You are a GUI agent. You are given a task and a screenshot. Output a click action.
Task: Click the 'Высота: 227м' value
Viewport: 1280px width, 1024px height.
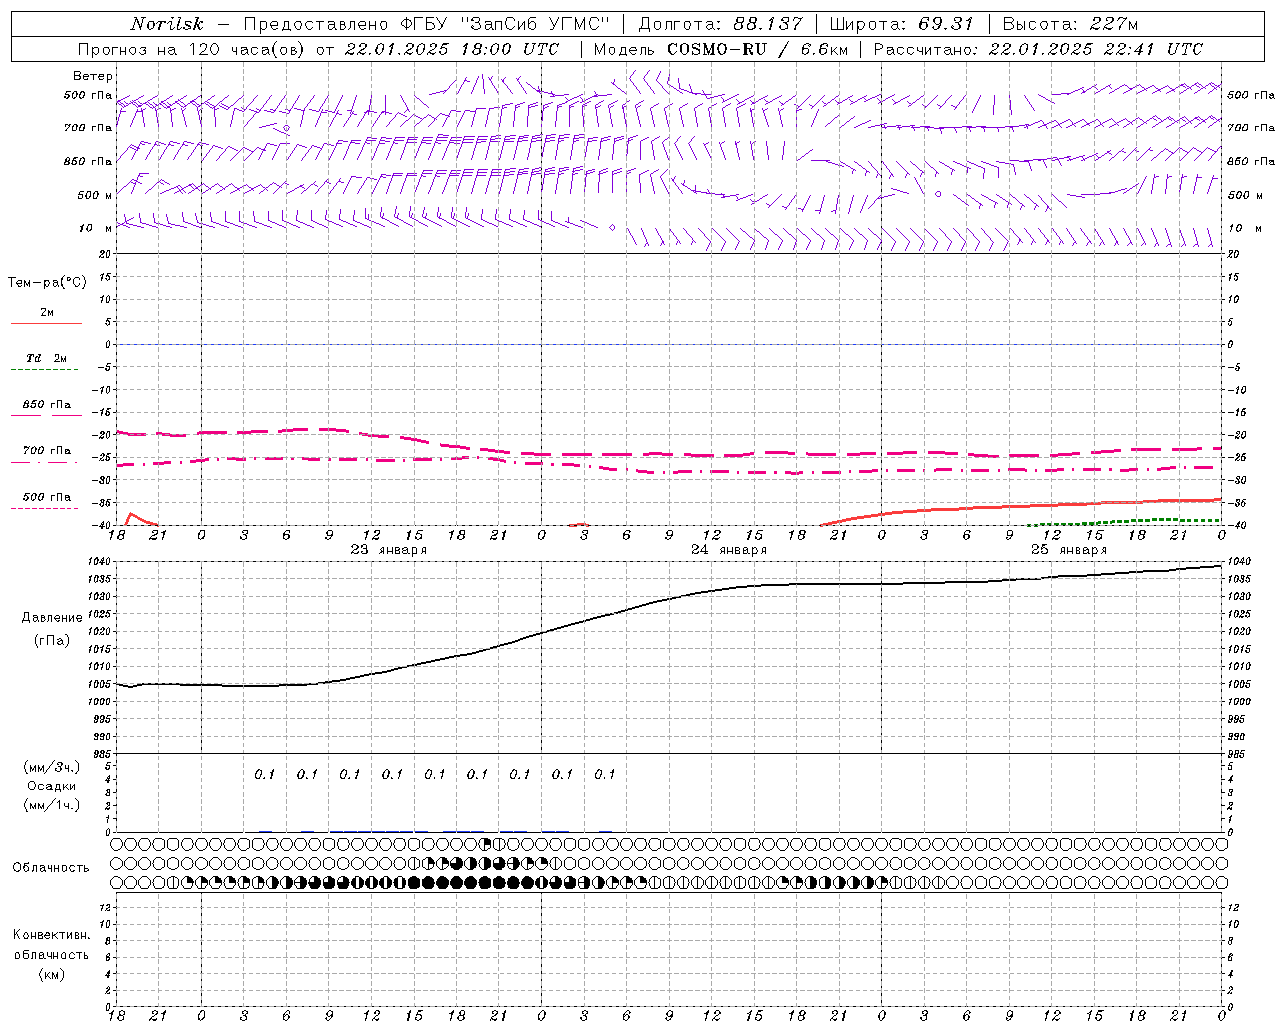tap(1070, 24)
